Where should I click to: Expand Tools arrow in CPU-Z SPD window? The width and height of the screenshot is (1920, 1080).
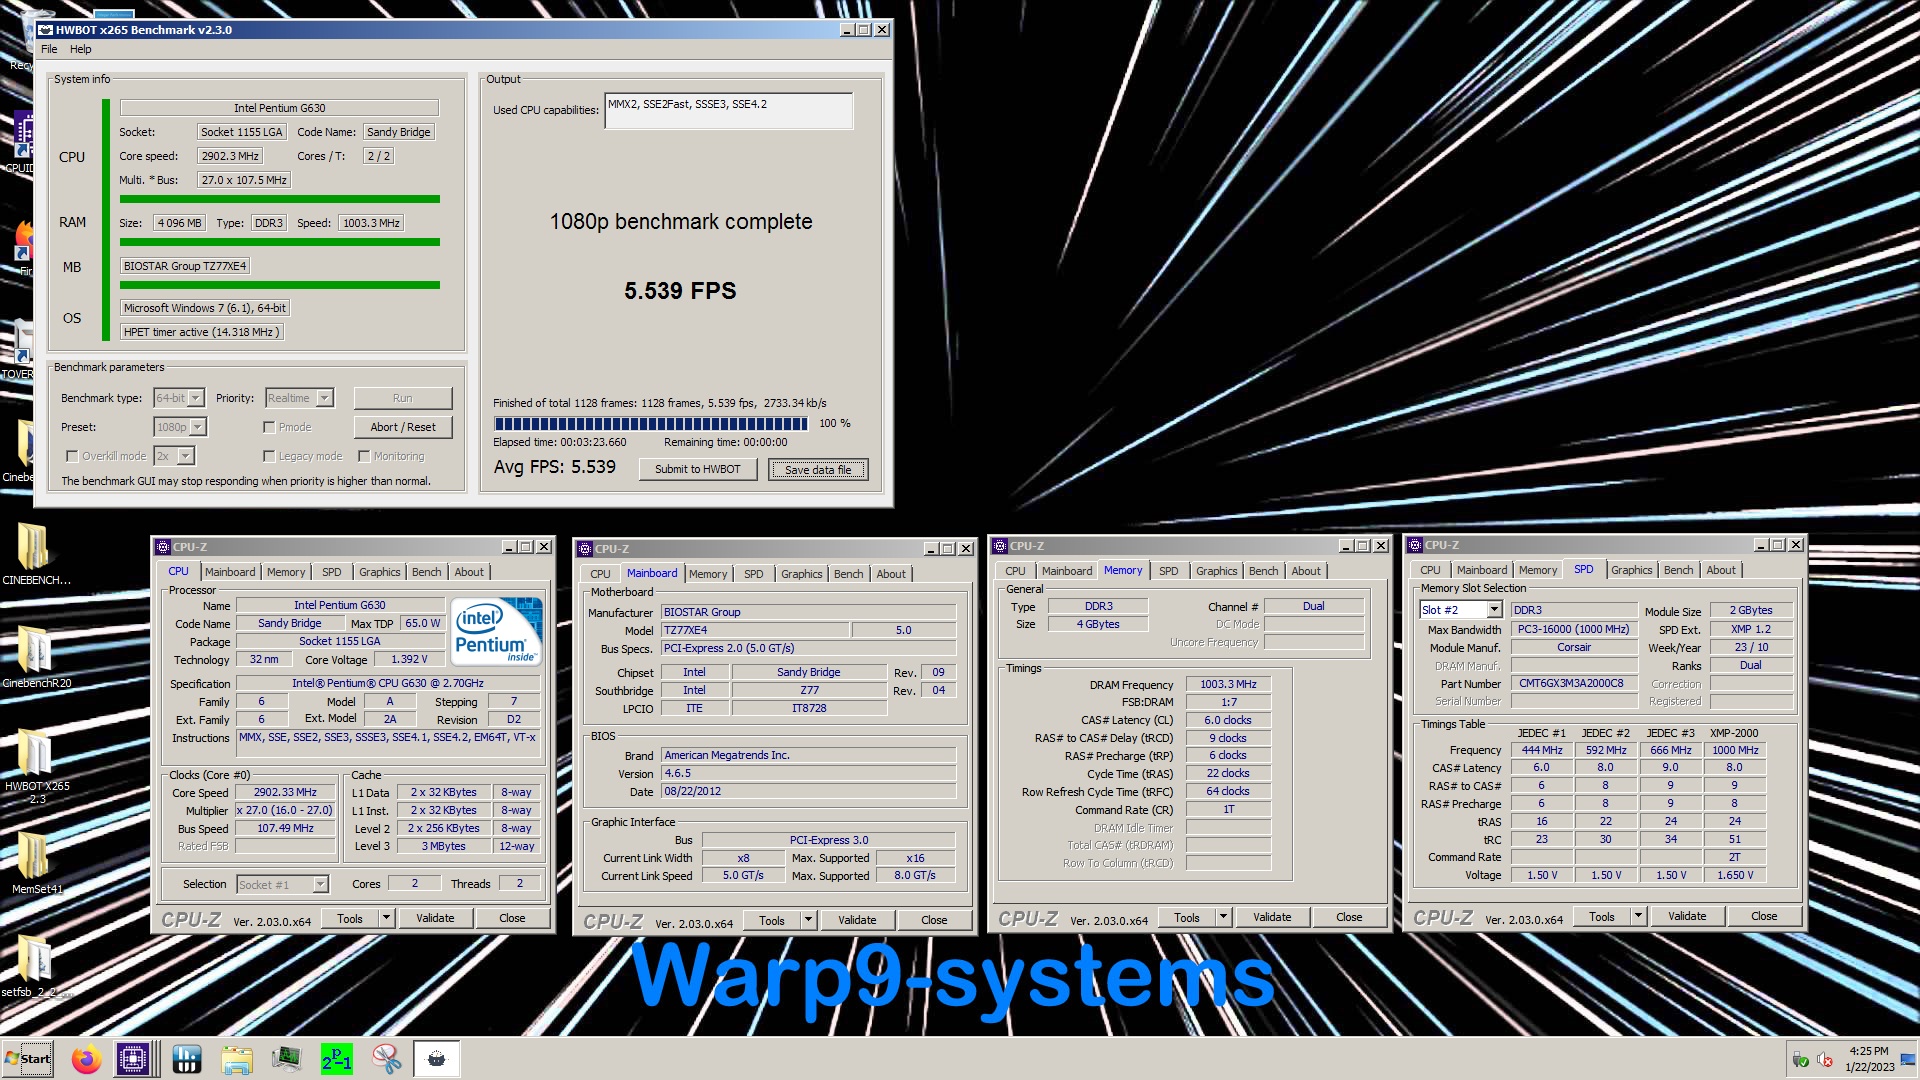(x=1638, y=916)
